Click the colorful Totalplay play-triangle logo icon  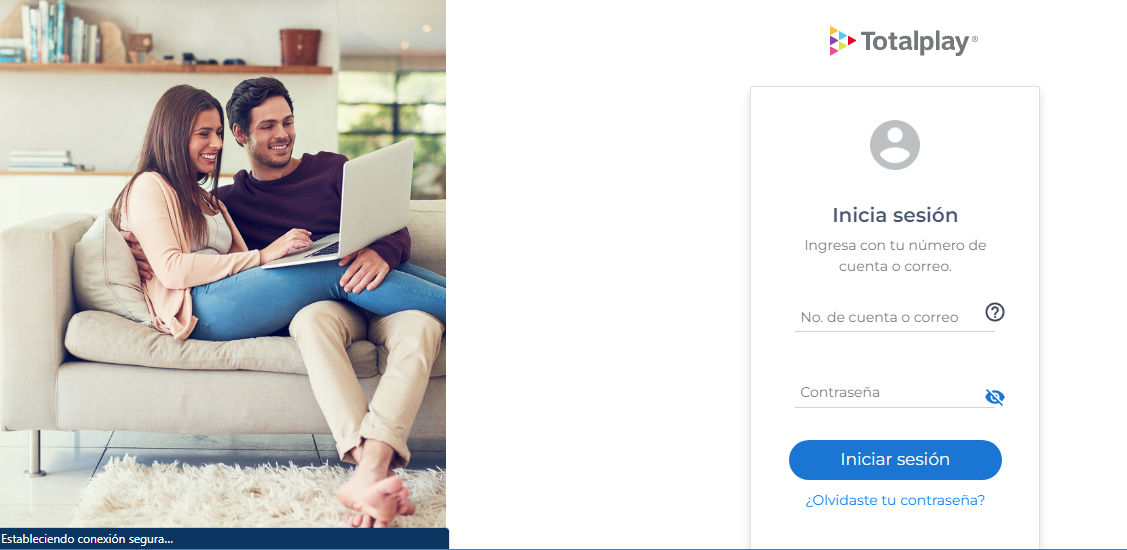(842, 41)
